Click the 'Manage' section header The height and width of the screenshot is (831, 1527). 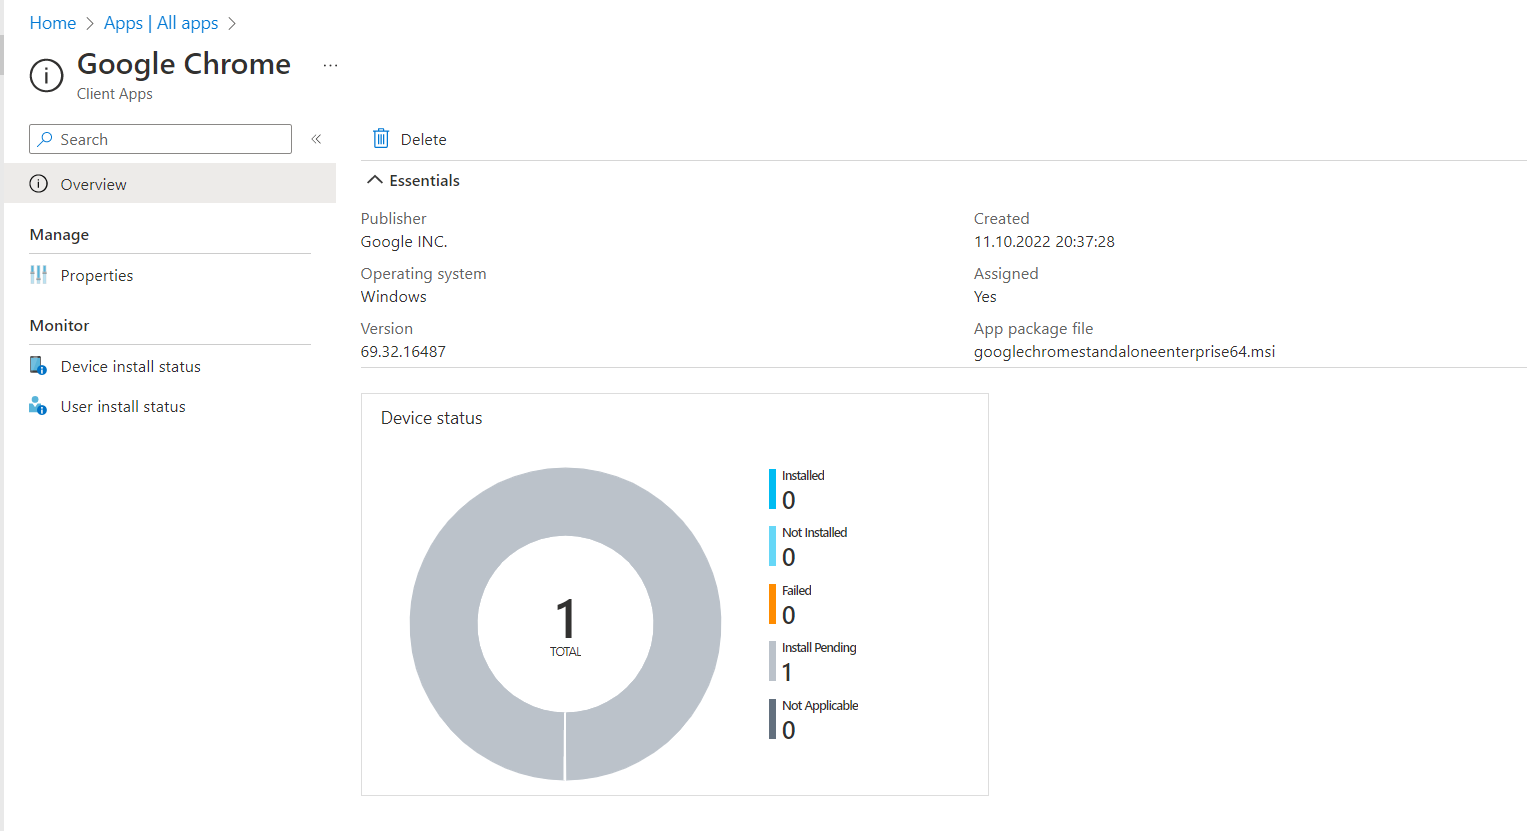tap(59, 235)
